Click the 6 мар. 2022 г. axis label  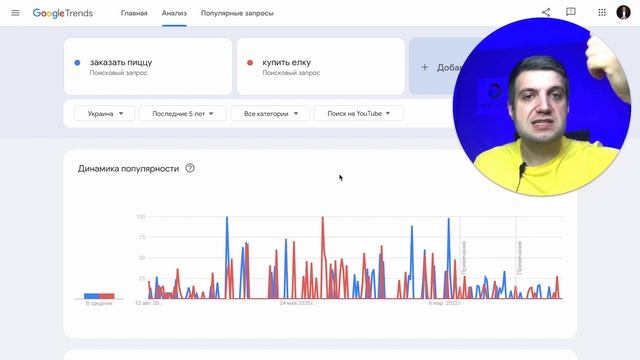pyautogui.click(x=444, y=303)
